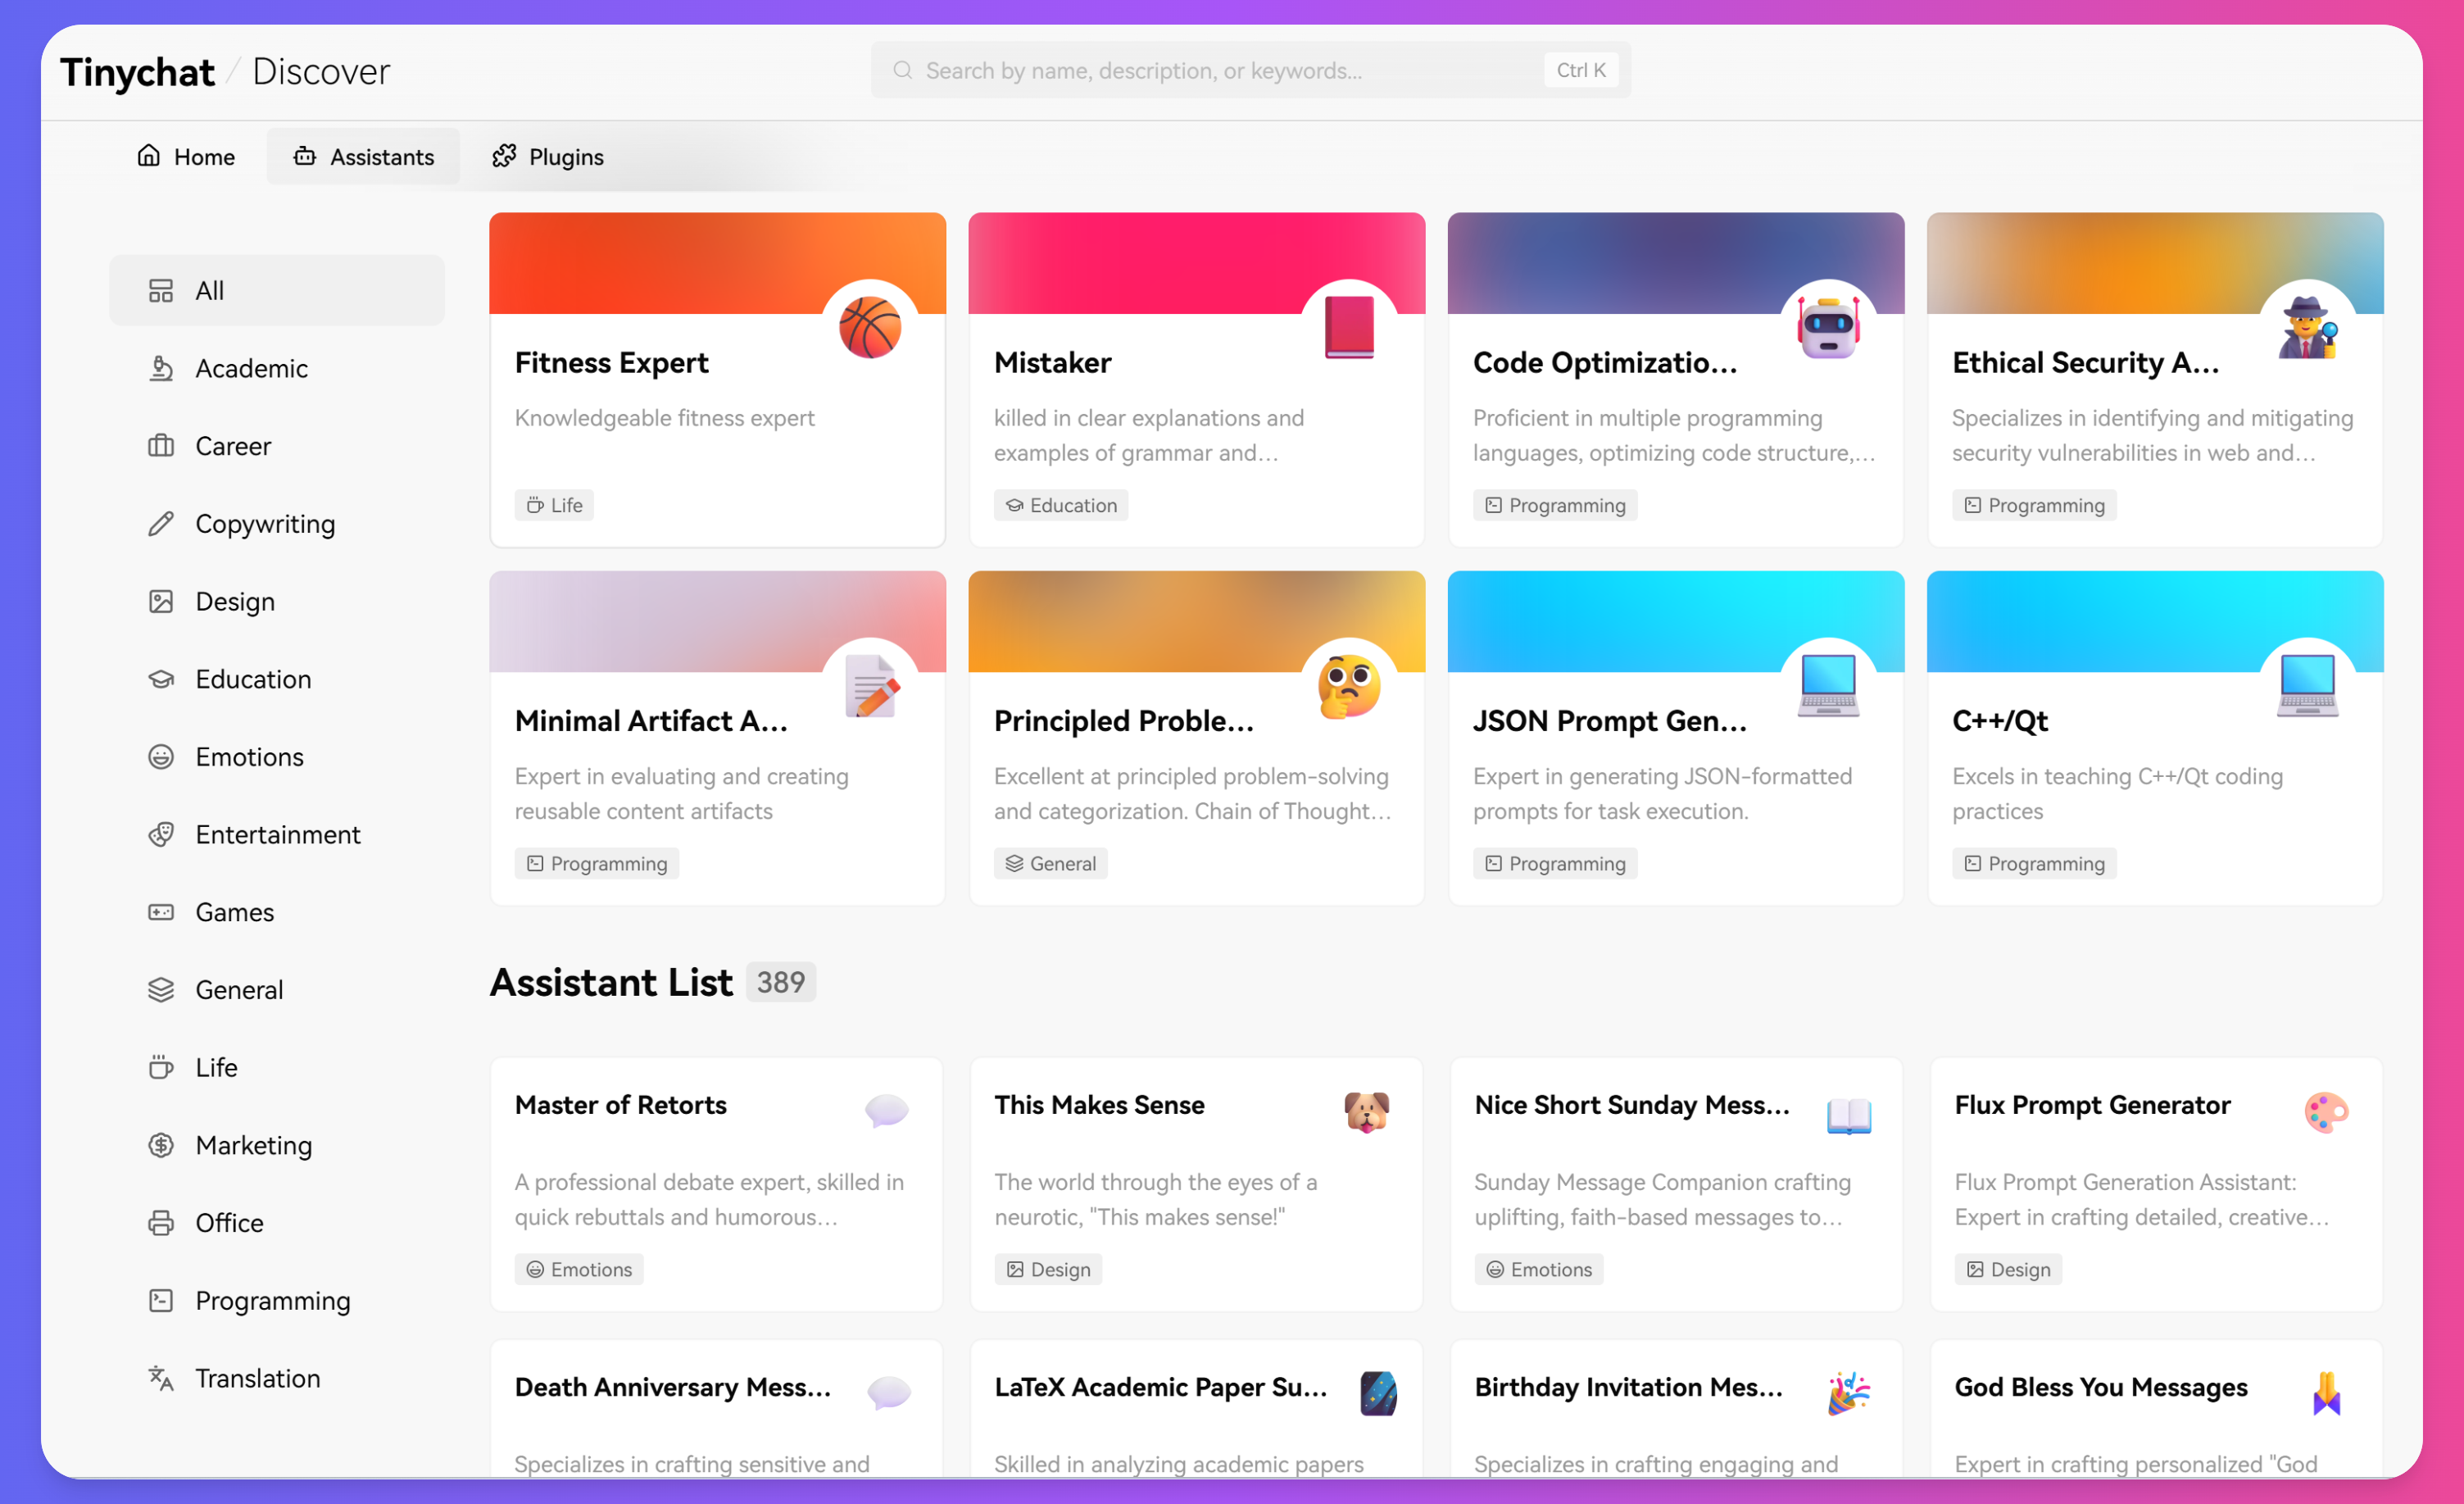The height and width of the screenshot is (1504, 2464).
Task: Click the Emotions tag on Master of Retorts
Action: (579, 1269)
